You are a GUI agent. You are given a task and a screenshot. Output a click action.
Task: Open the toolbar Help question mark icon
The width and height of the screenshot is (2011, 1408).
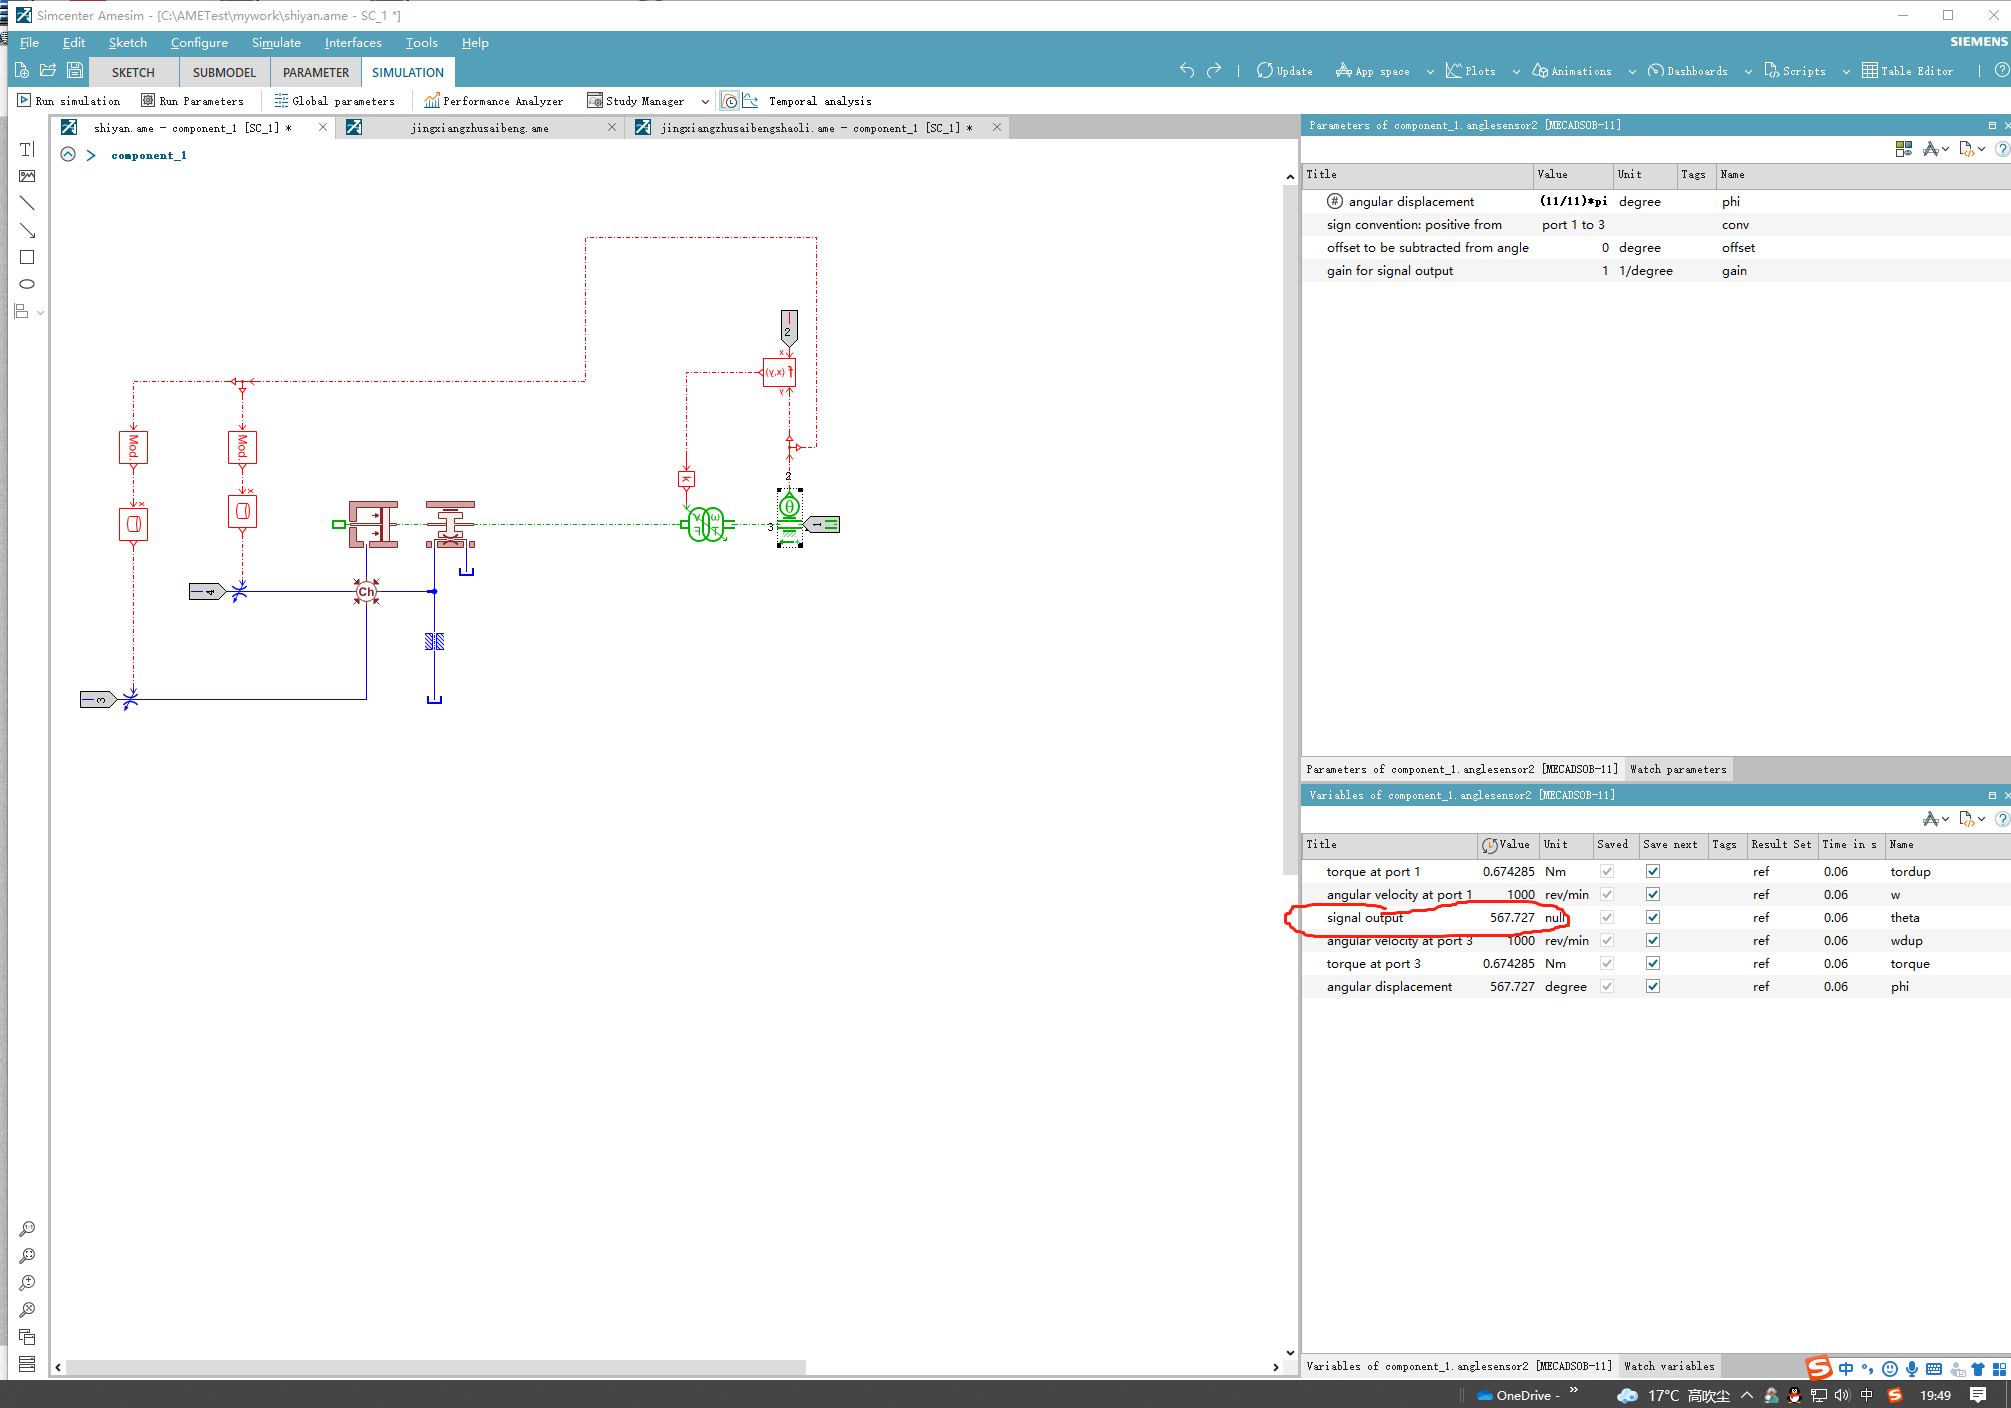2002,70
